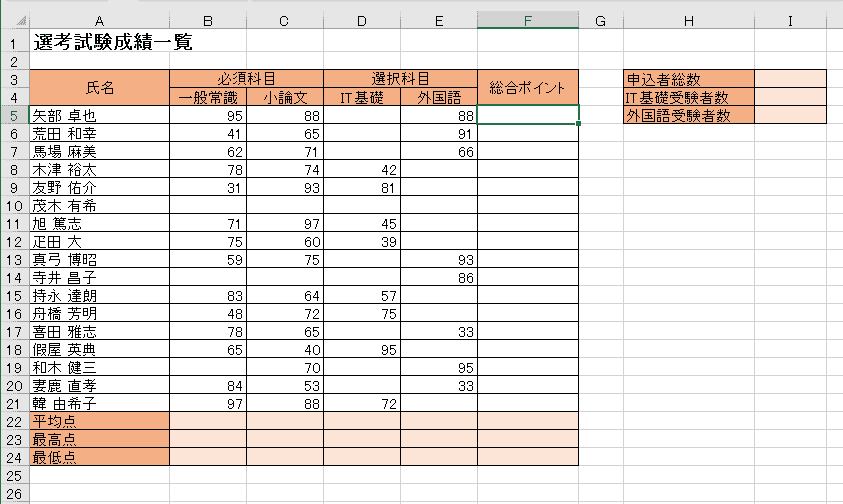Select column I header
The width and height of the screenshot is (843, 504).
(790, 21)
